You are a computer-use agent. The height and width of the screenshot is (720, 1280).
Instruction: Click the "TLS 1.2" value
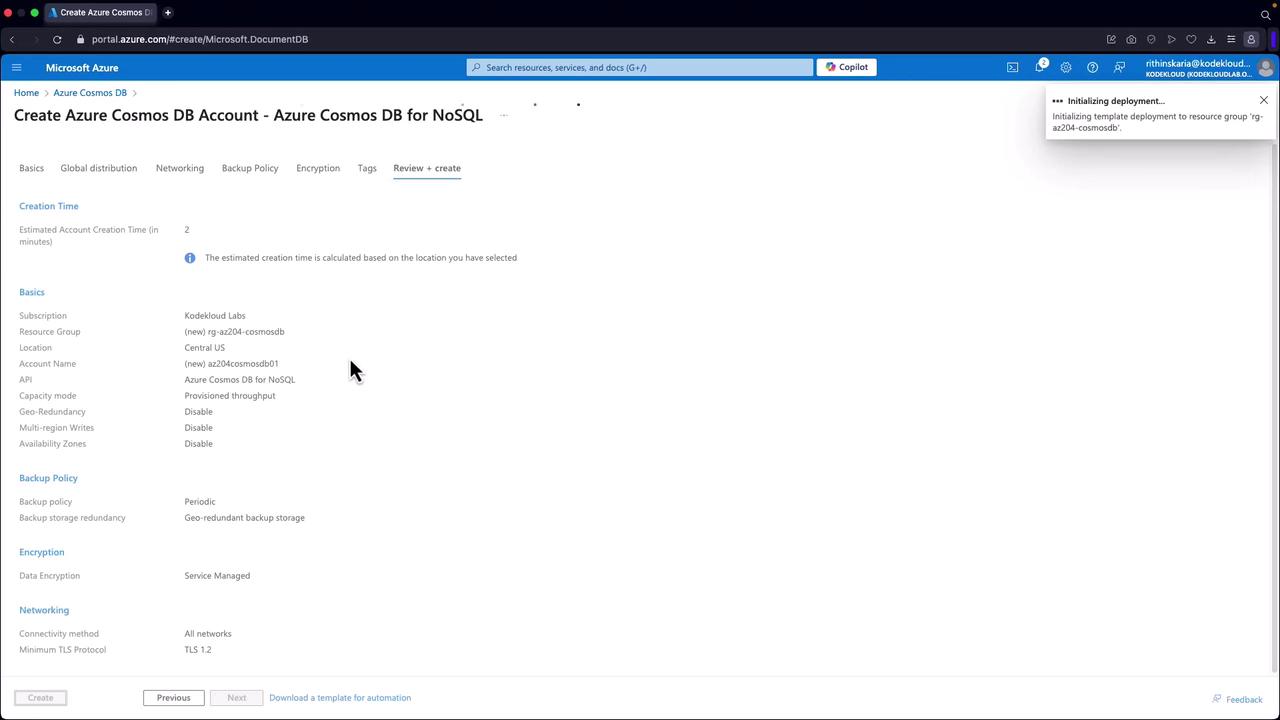[198, 650]
